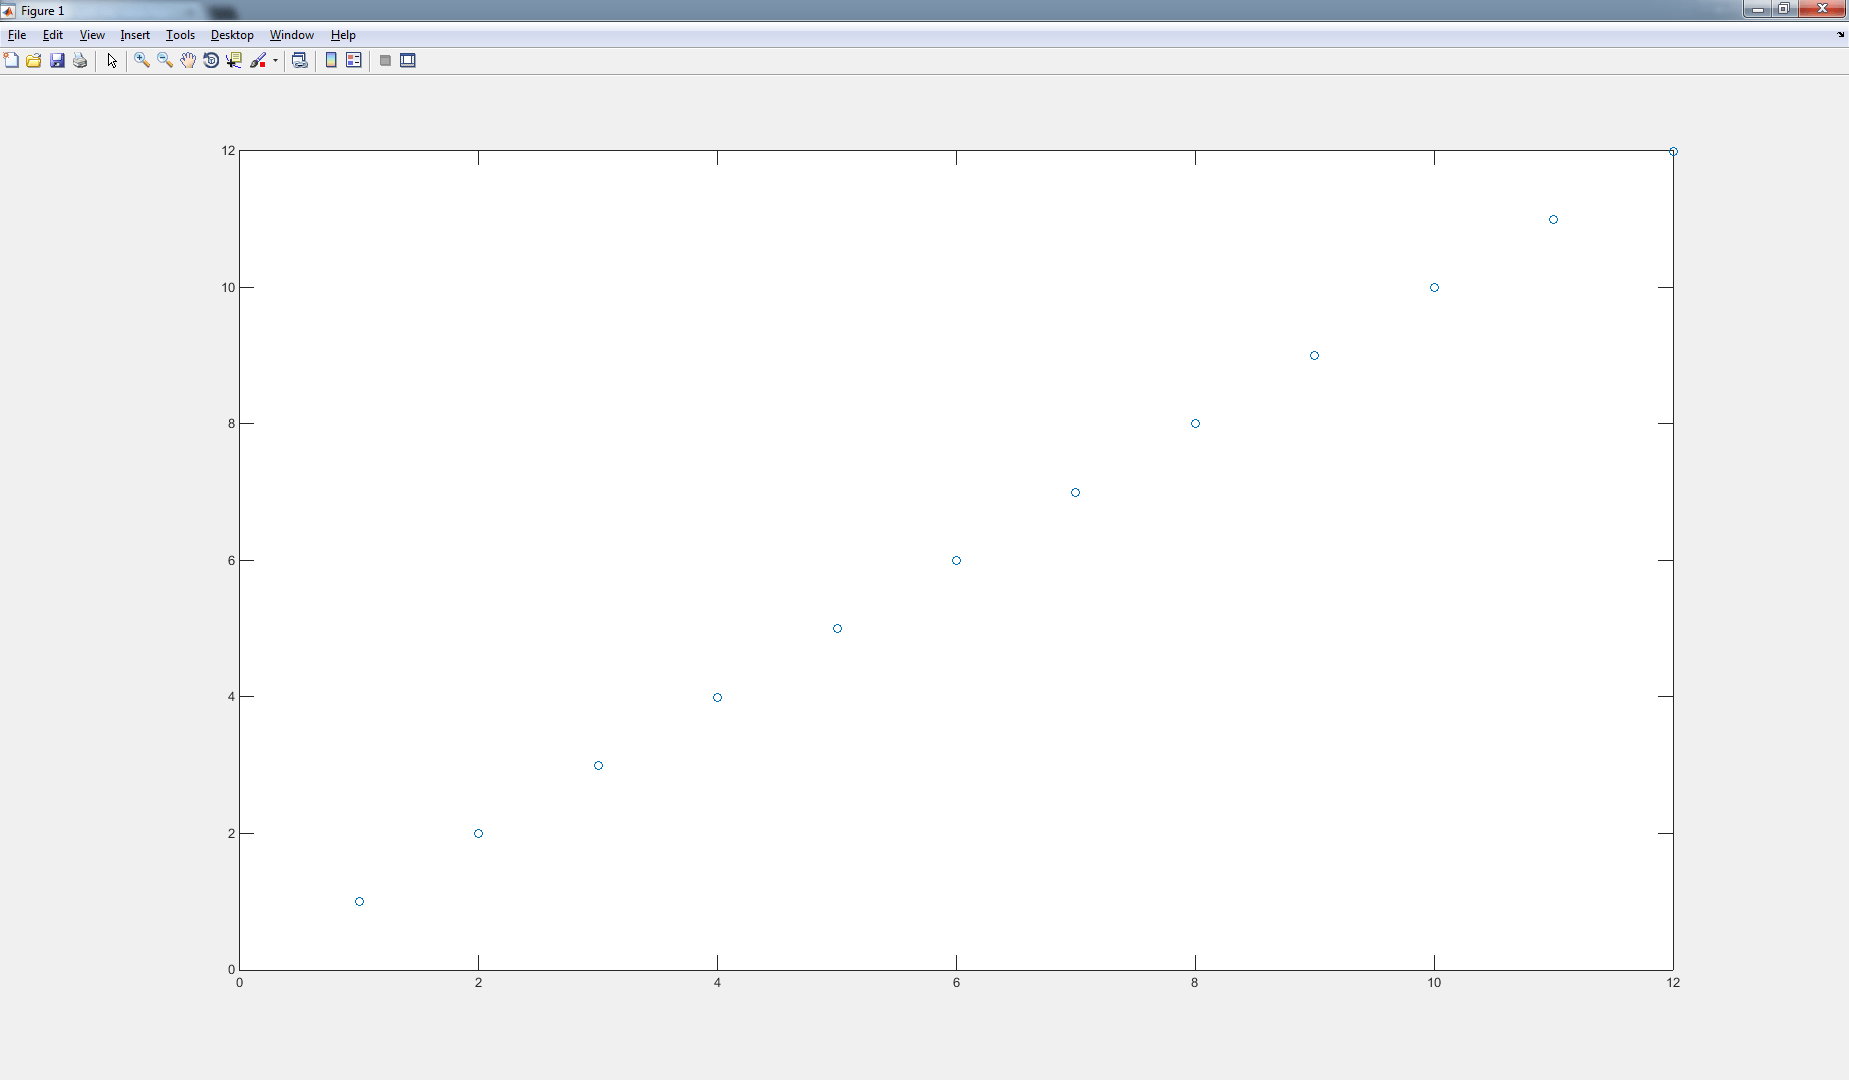1849x1080 pixels.
Task: Select the Zoom Out magnifier tool
Action: [x=165, y=61]
